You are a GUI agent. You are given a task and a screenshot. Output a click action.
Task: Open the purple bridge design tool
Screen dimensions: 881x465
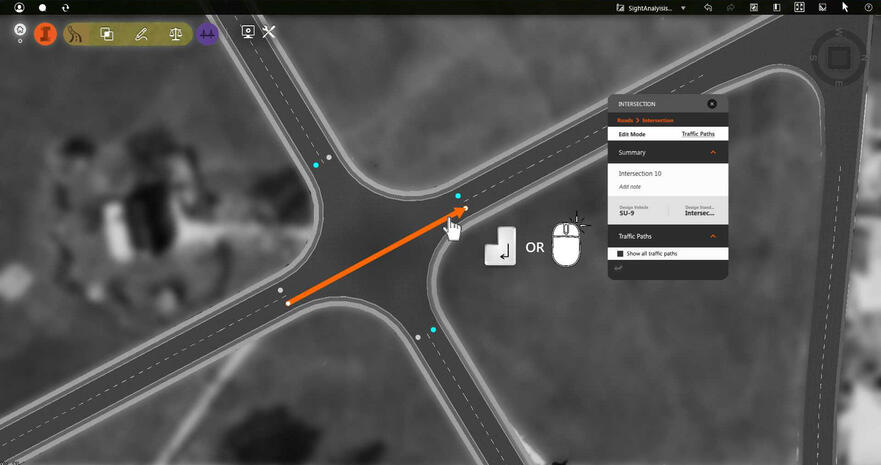208,33
